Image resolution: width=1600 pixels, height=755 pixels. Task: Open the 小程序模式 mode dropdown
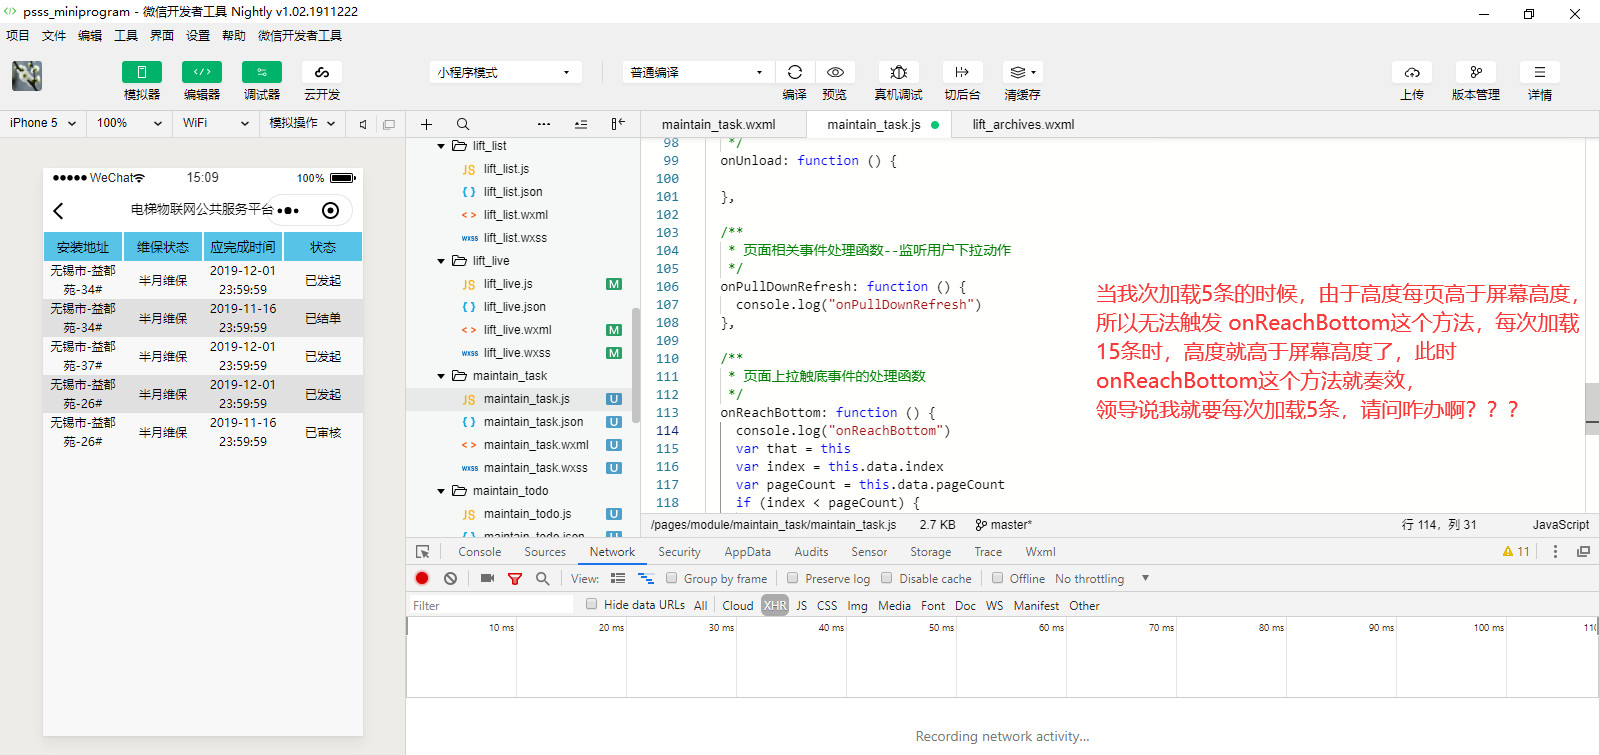505,72
